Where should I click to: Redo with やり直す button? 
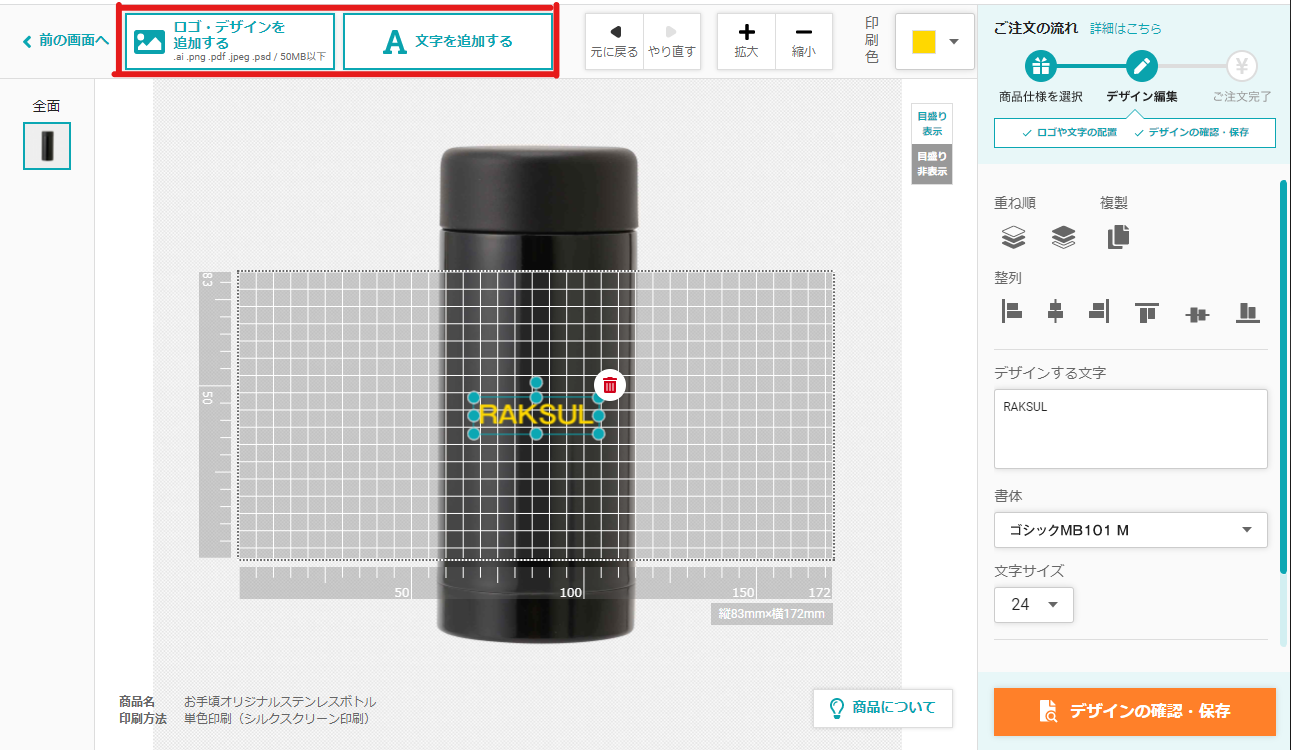(x=671, y=42)
